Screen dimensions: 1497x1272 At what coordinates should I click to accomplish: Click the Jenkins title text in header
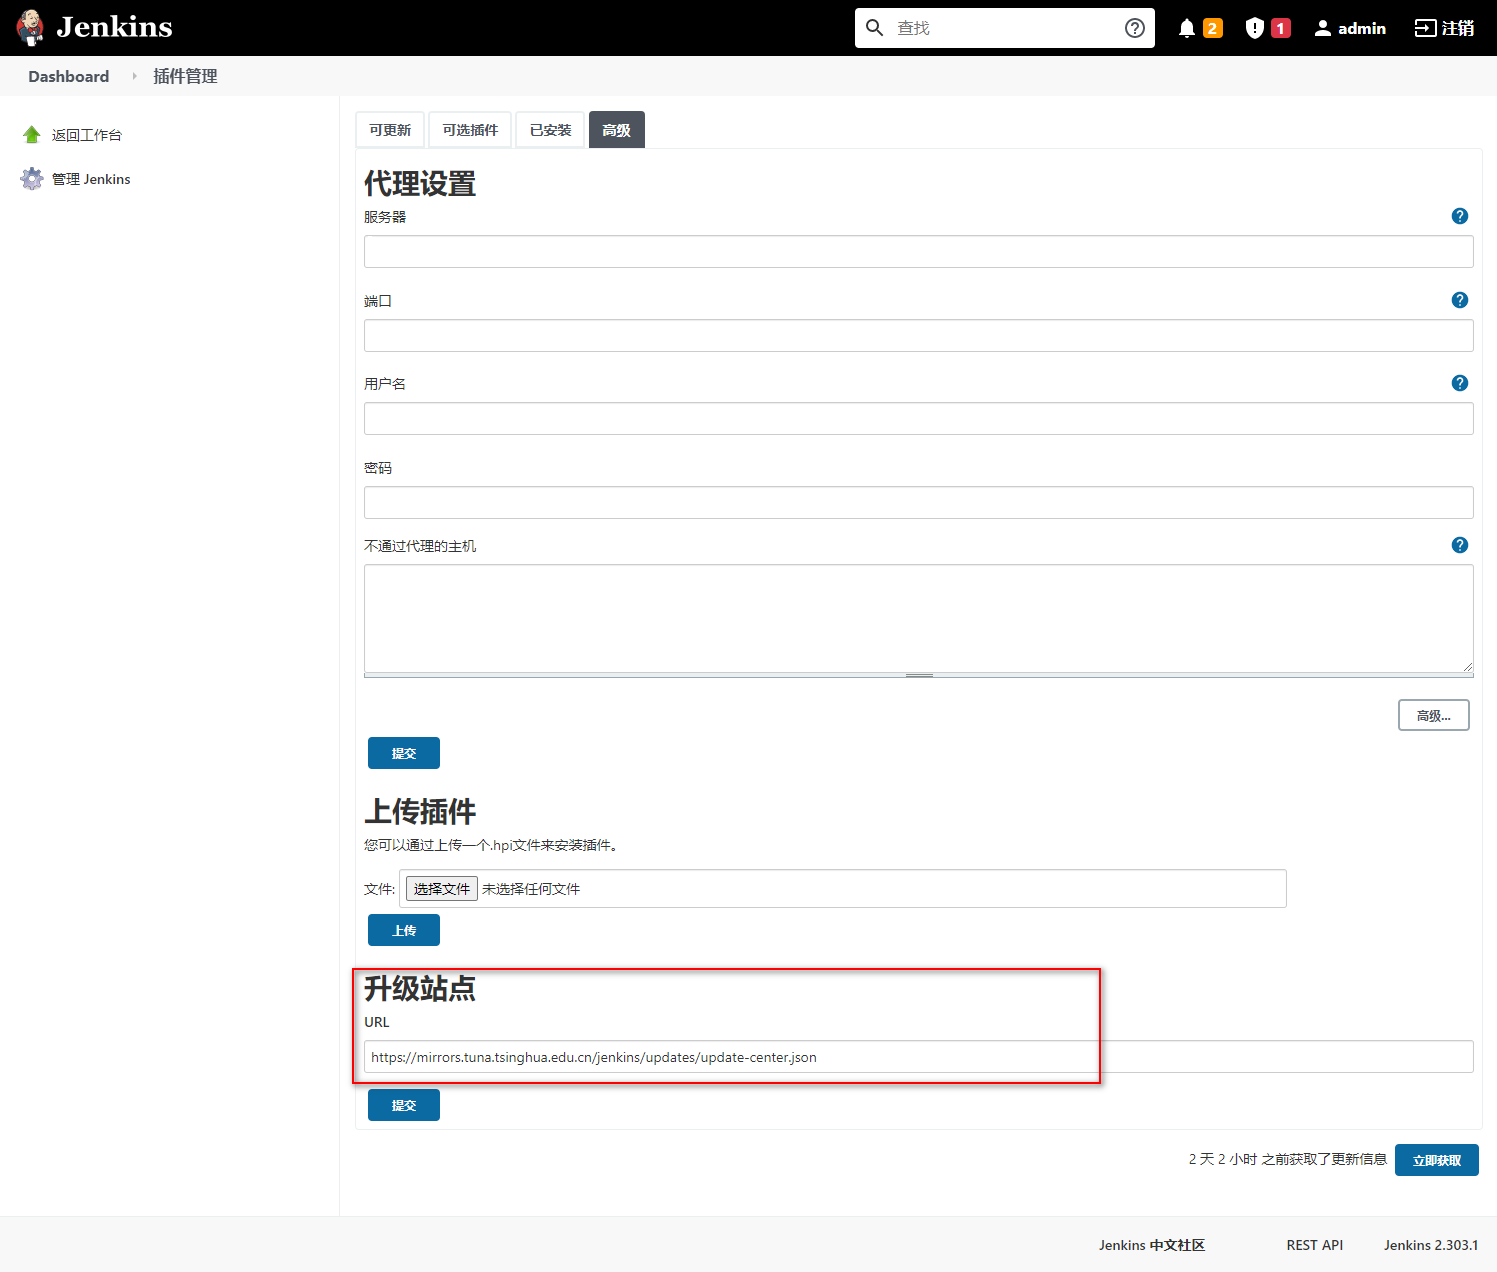click(x=114, y=27)
